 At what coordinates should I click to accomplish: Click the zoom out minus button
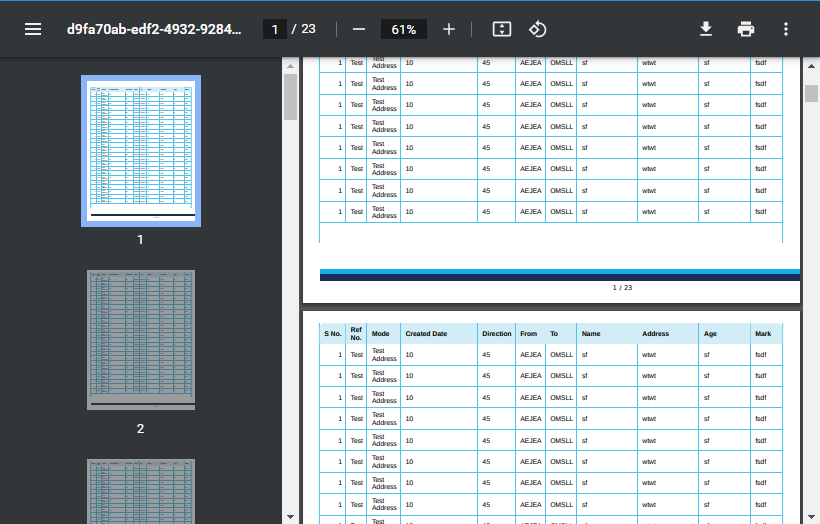359,29
